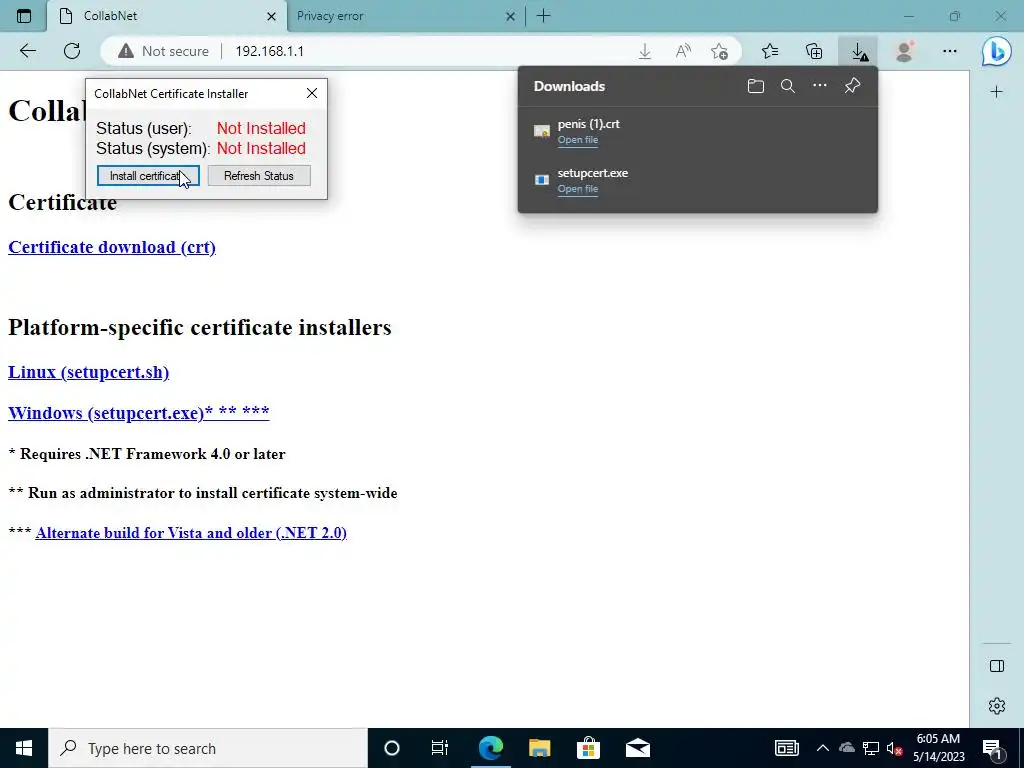The width and height of the screenshot is (1024, 768).
Task: Open the profile avatar icon
Action: point(904,51)
